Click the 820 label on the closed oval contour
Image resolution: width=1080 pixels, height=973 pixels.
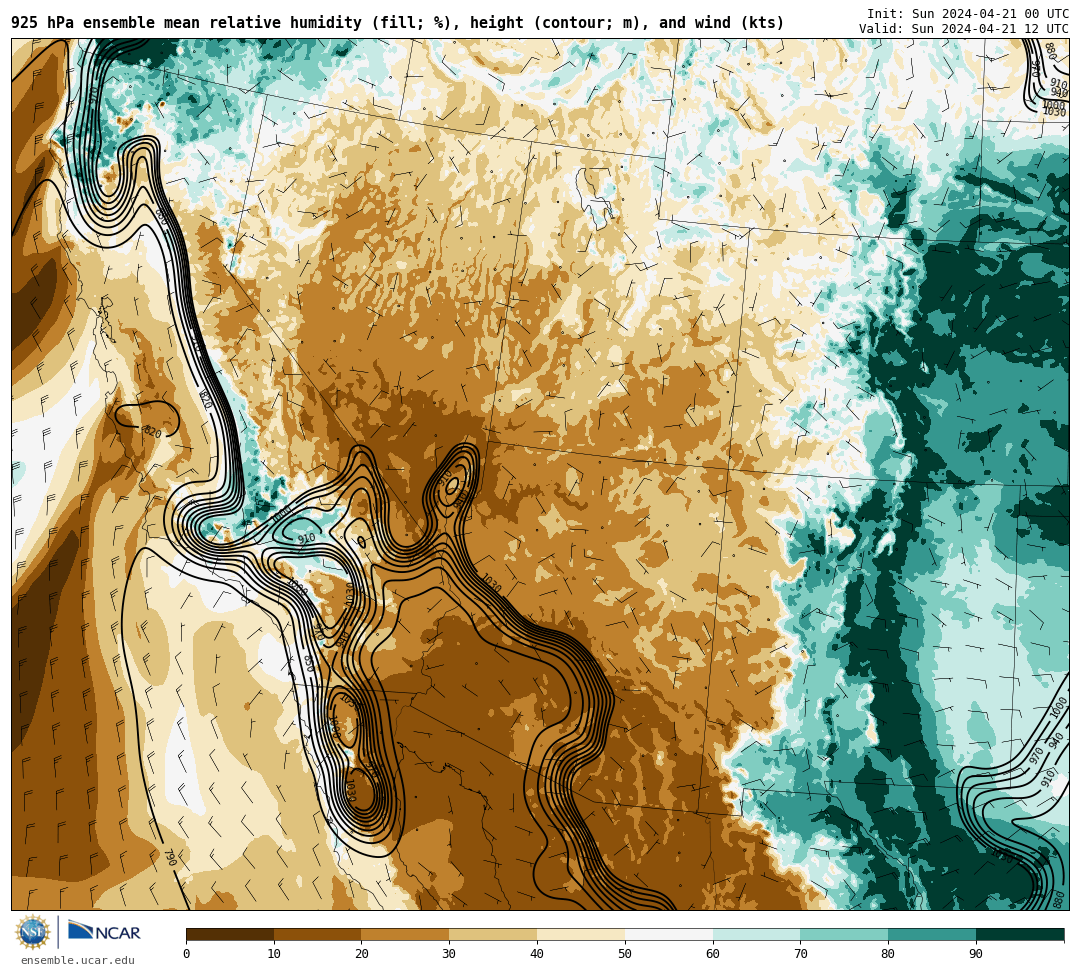tap(152, 432)
